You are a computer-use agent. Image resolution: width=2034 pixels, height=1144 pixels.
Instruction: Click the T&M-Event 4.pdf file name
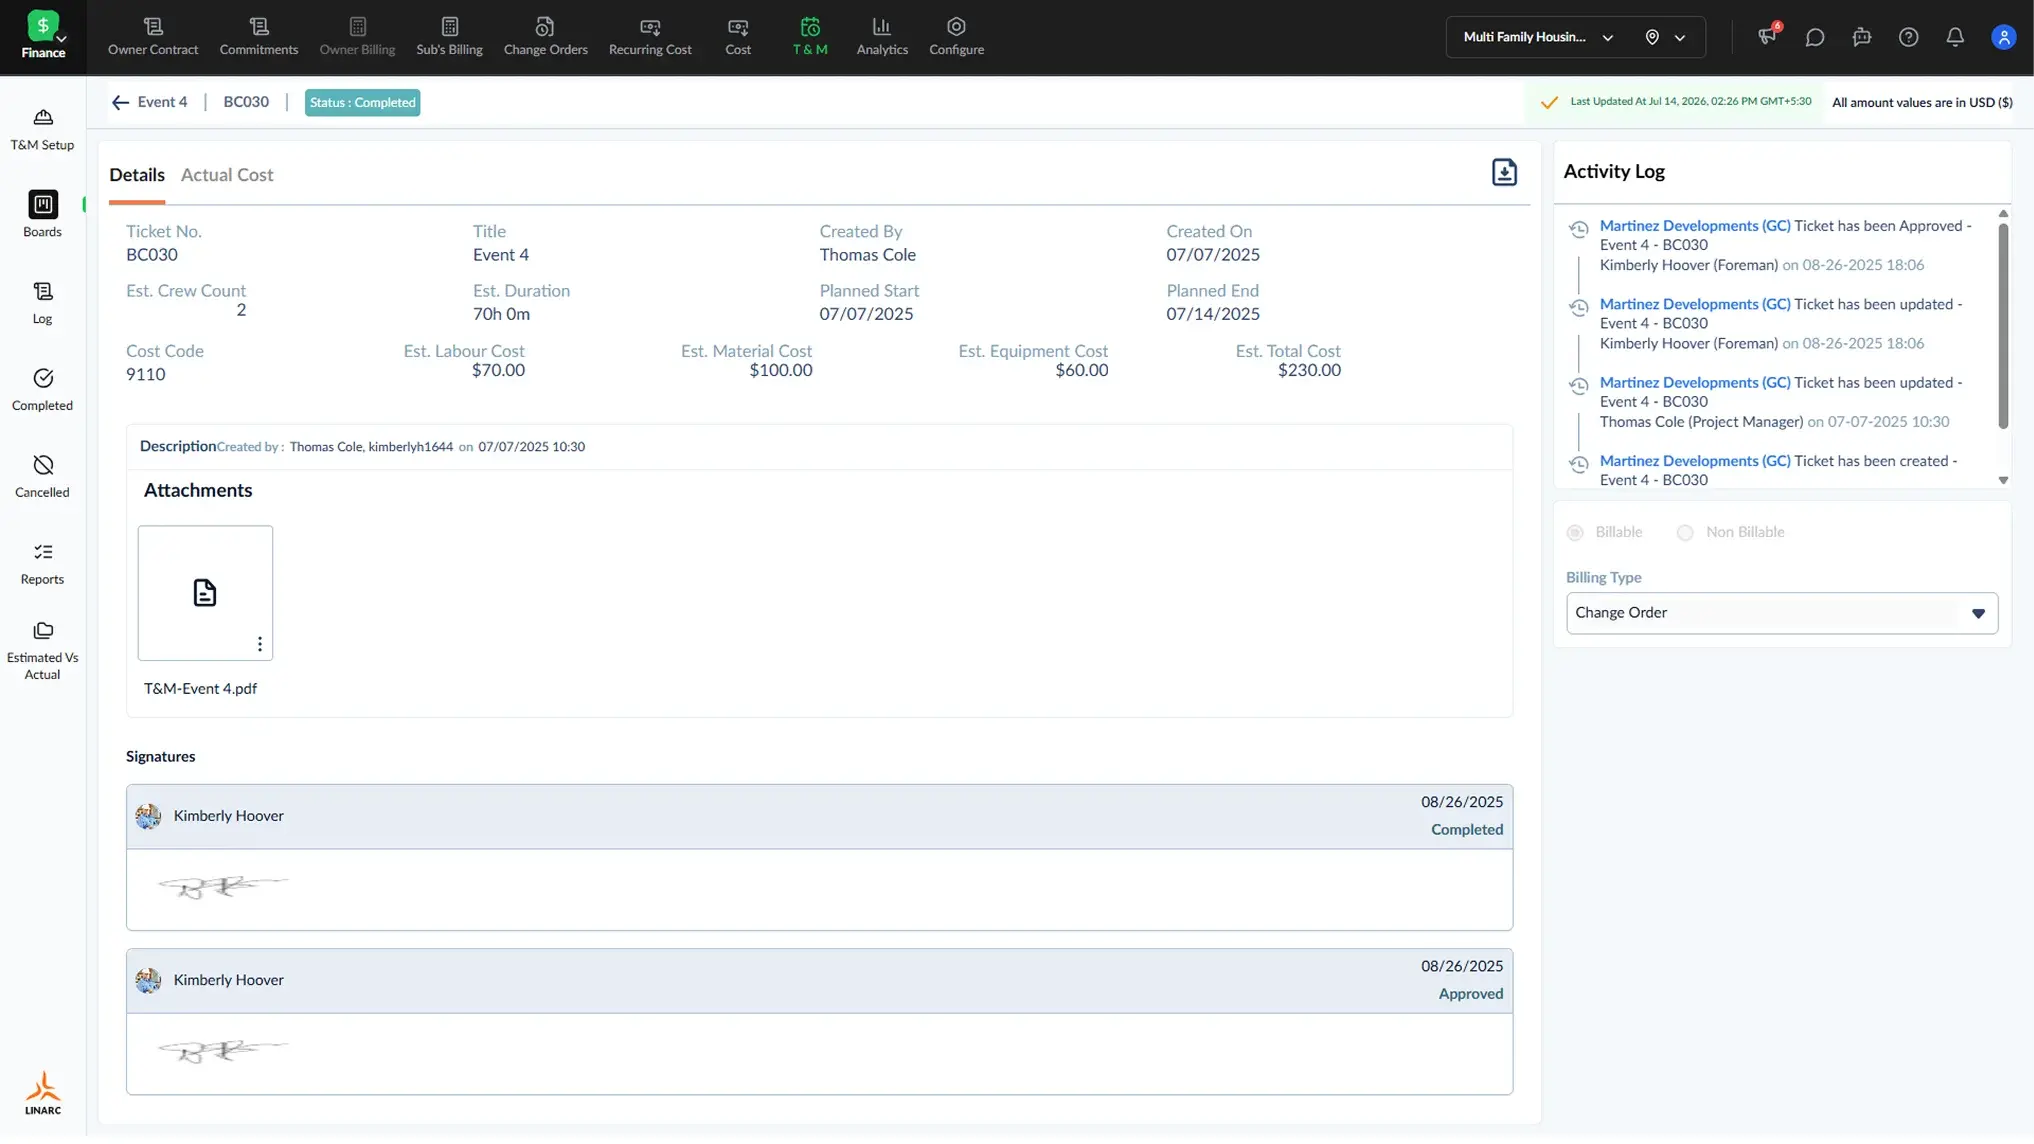click(x=200, y=689)
